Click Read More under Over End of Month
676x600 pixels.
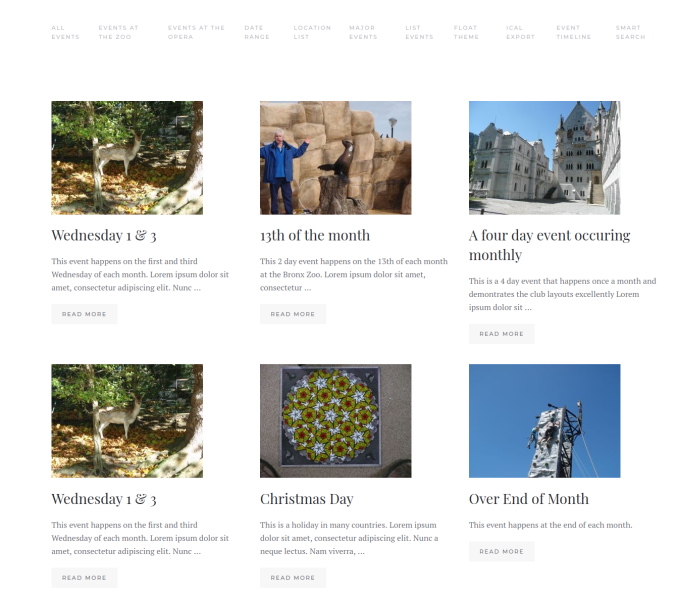pyautogui.click(x=501, y=551)
